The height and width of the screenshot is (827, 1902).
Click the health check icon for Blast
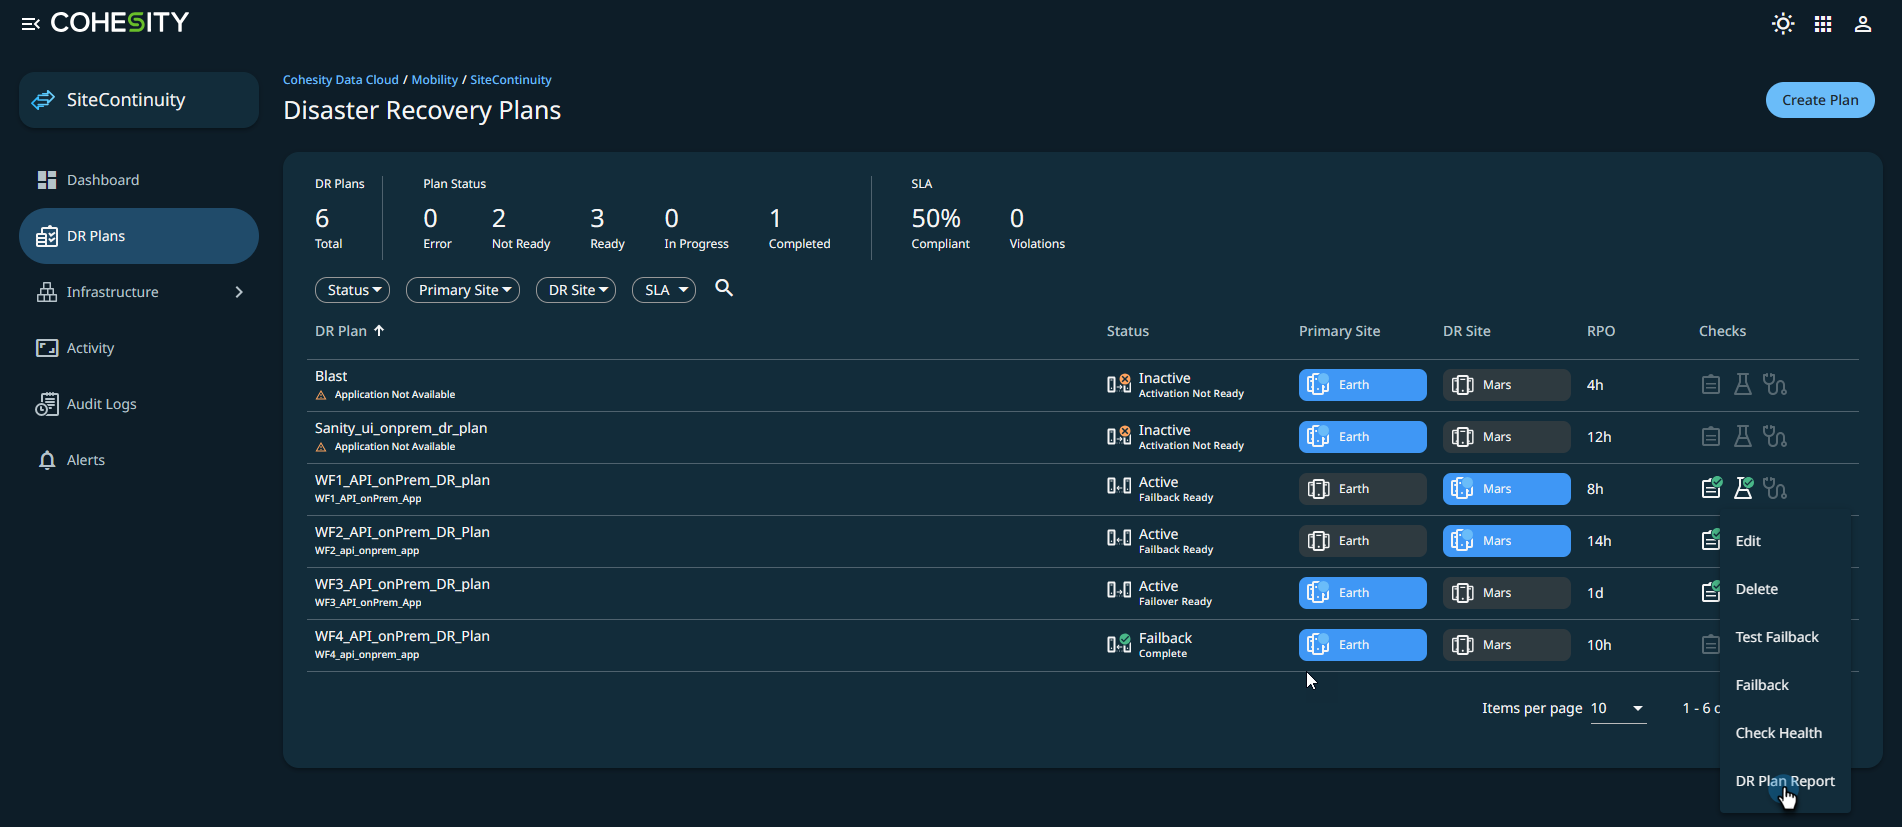pos(1774,385)
